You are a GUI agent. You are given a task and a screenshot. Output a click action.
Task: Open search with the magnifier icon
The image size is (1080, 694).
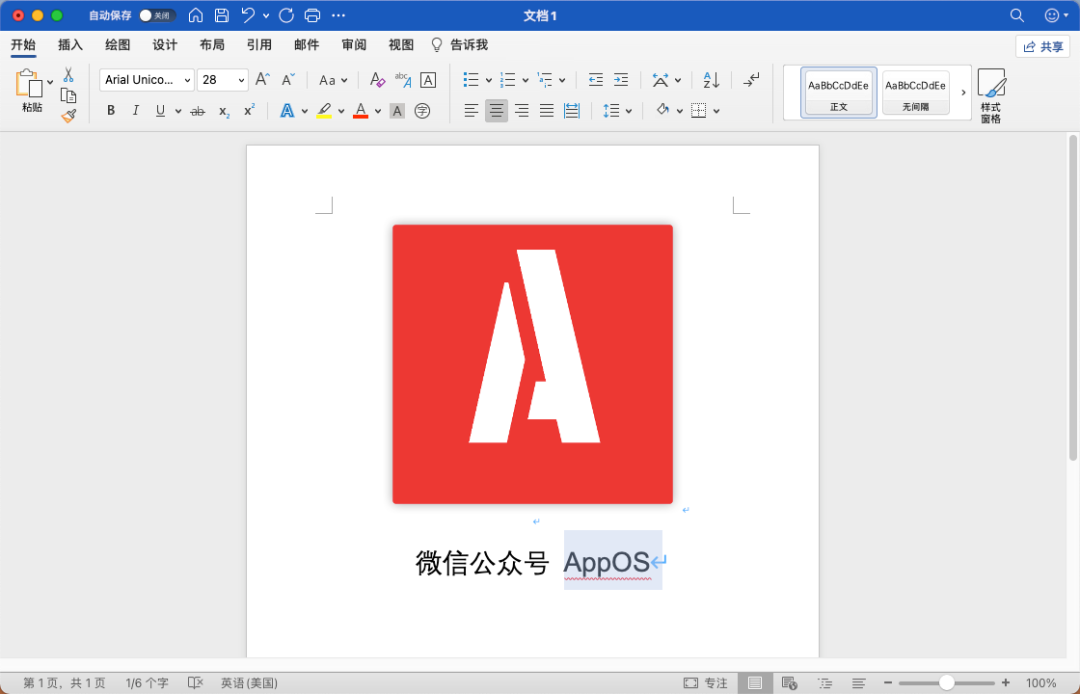pyautogui.click(x=1017, y=15)
